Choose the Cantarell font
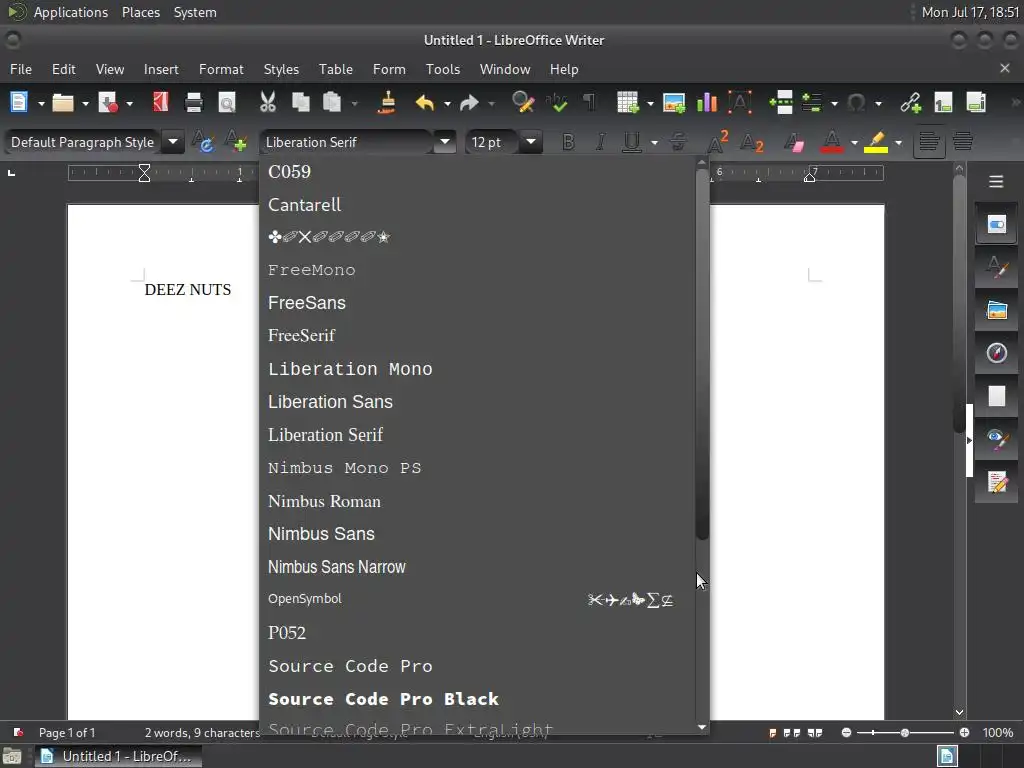The image size is (1024, 768). coord(477,204)
